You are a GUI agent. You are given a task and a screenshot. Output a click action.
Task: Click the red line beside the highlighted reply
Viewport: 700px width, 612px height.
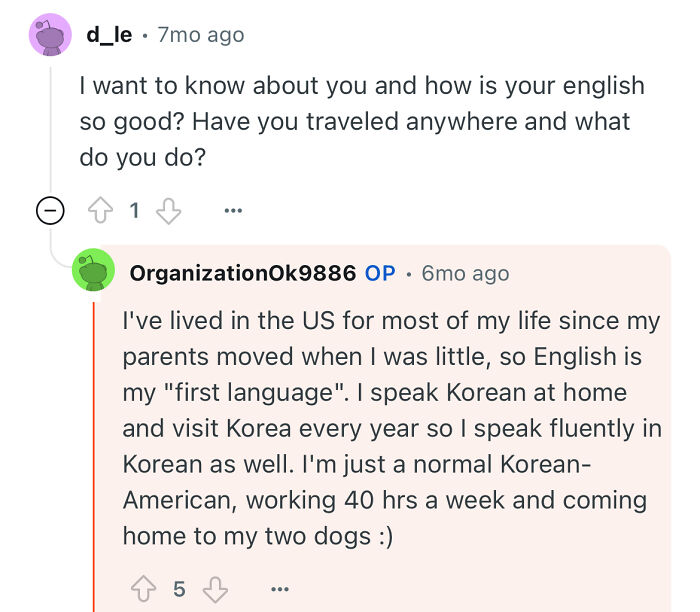94,455
